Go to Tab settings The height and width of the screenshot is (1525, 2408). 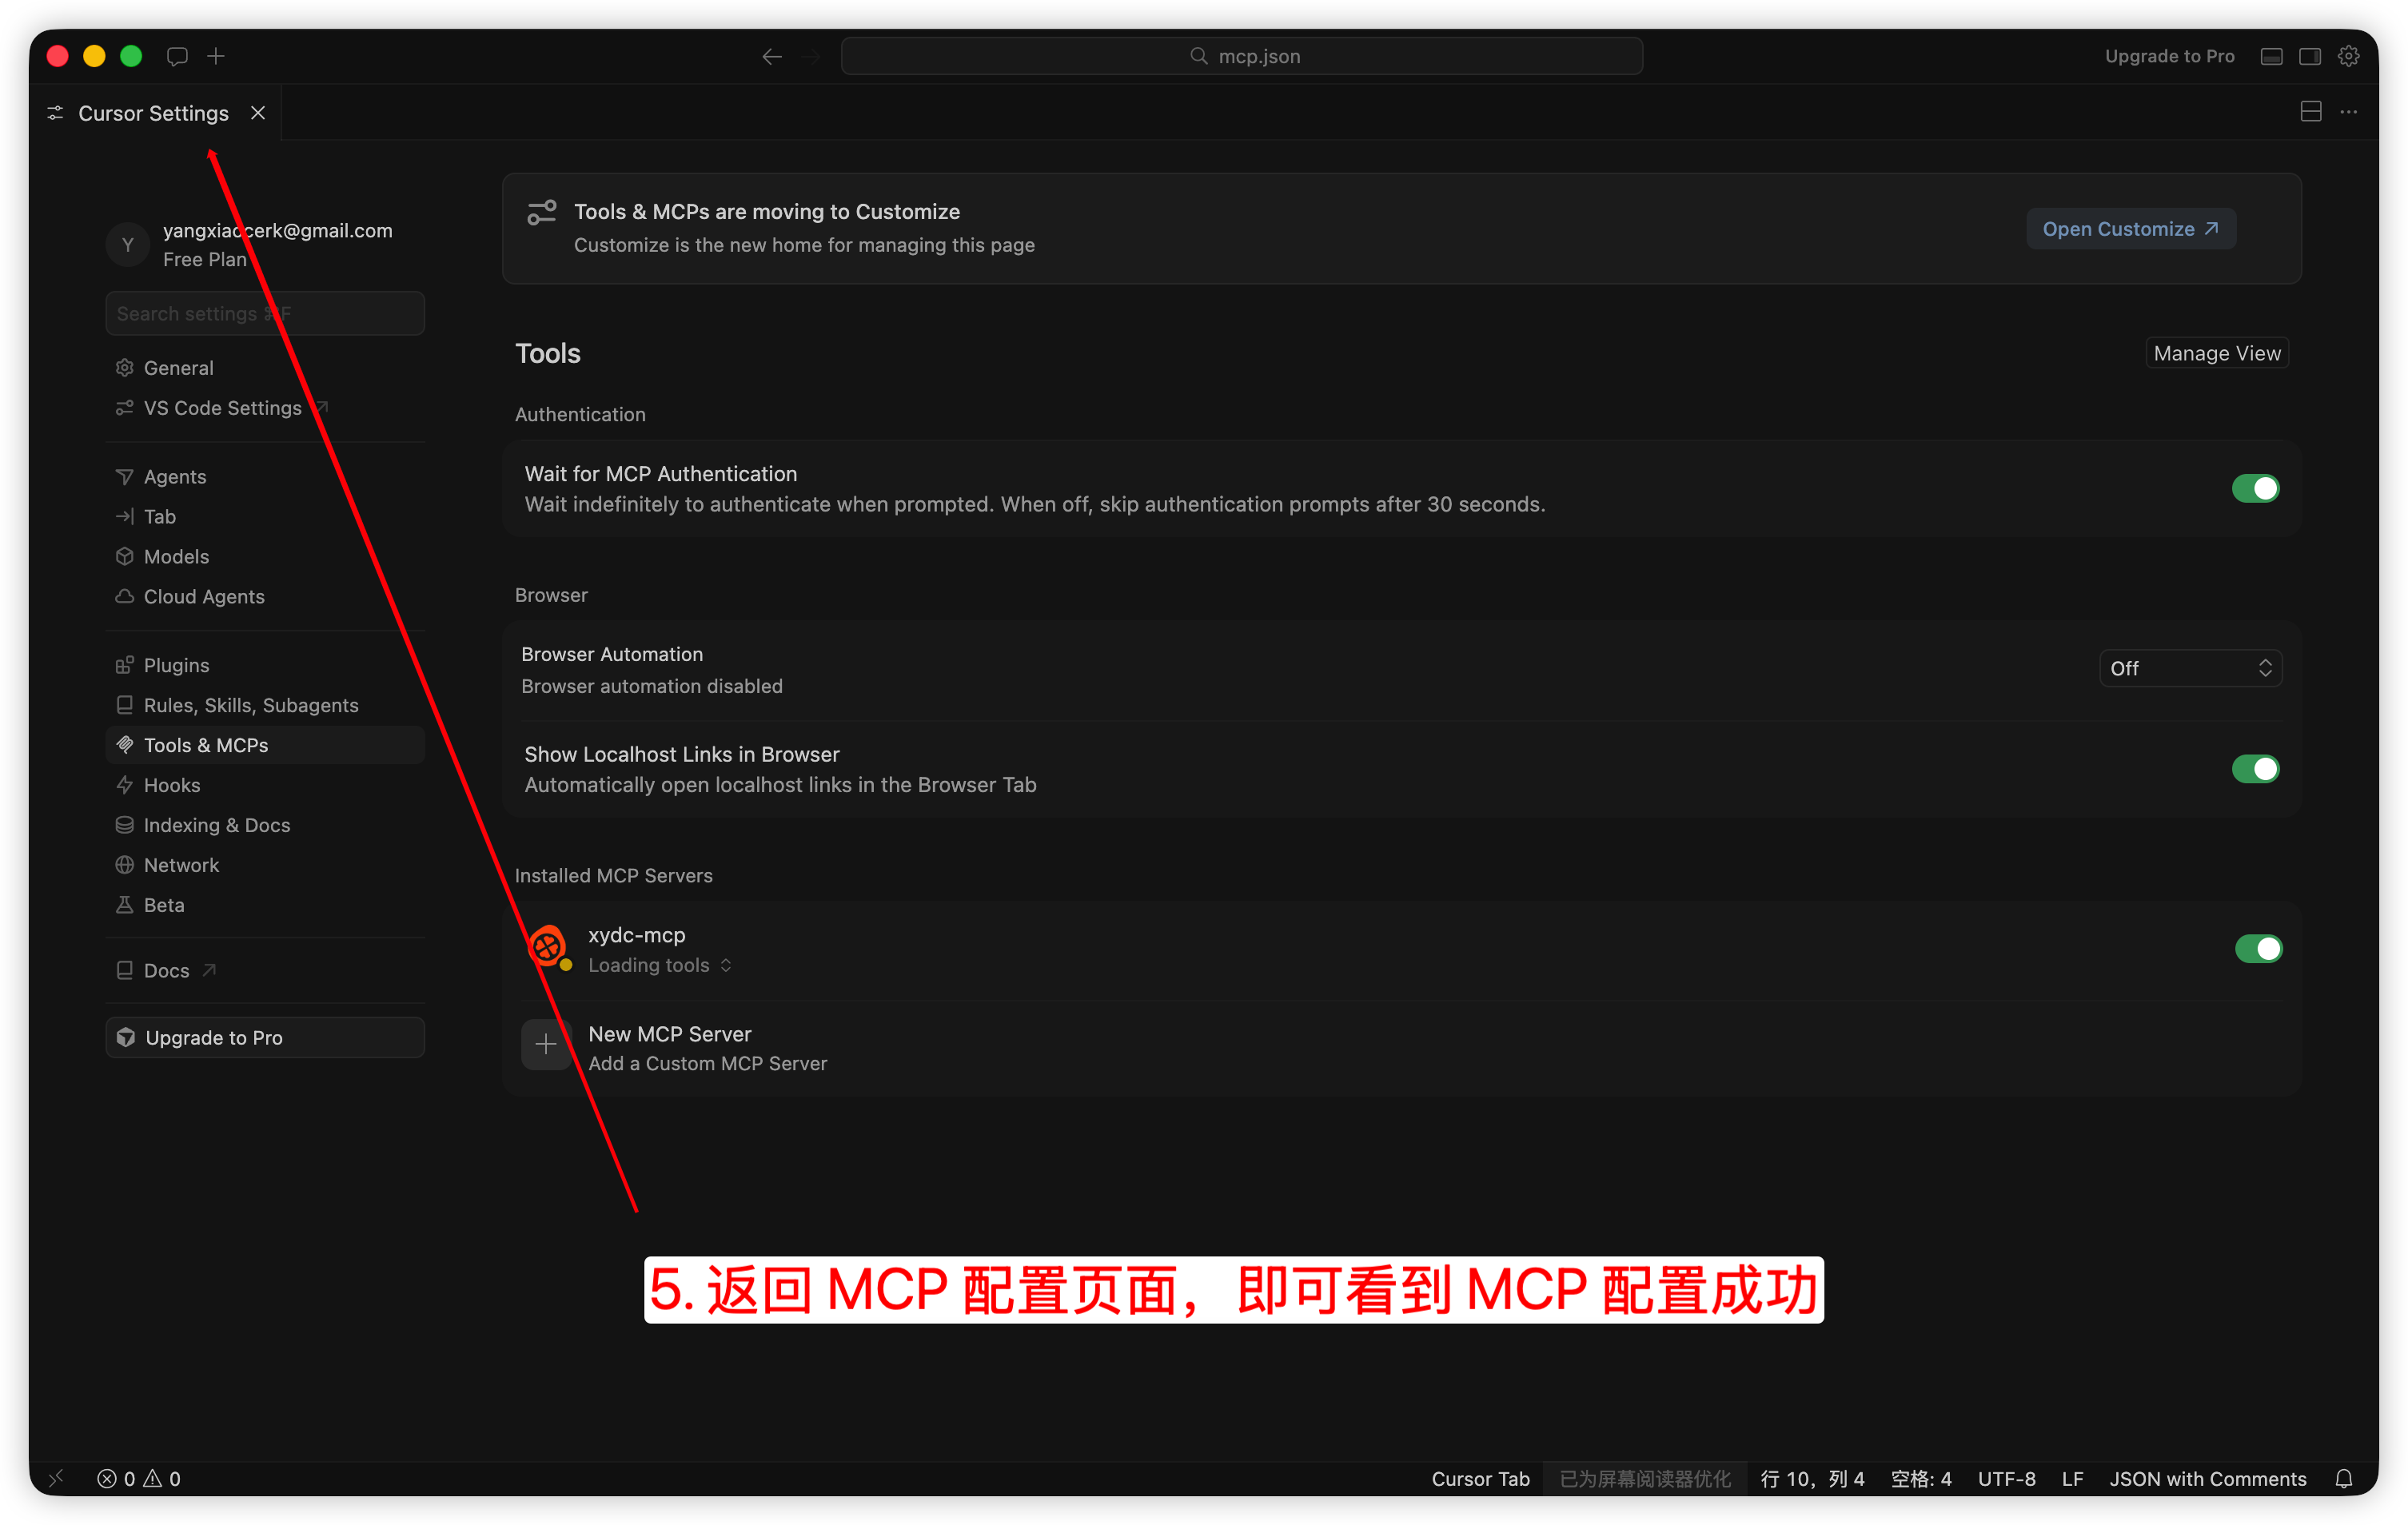(265, 517)
